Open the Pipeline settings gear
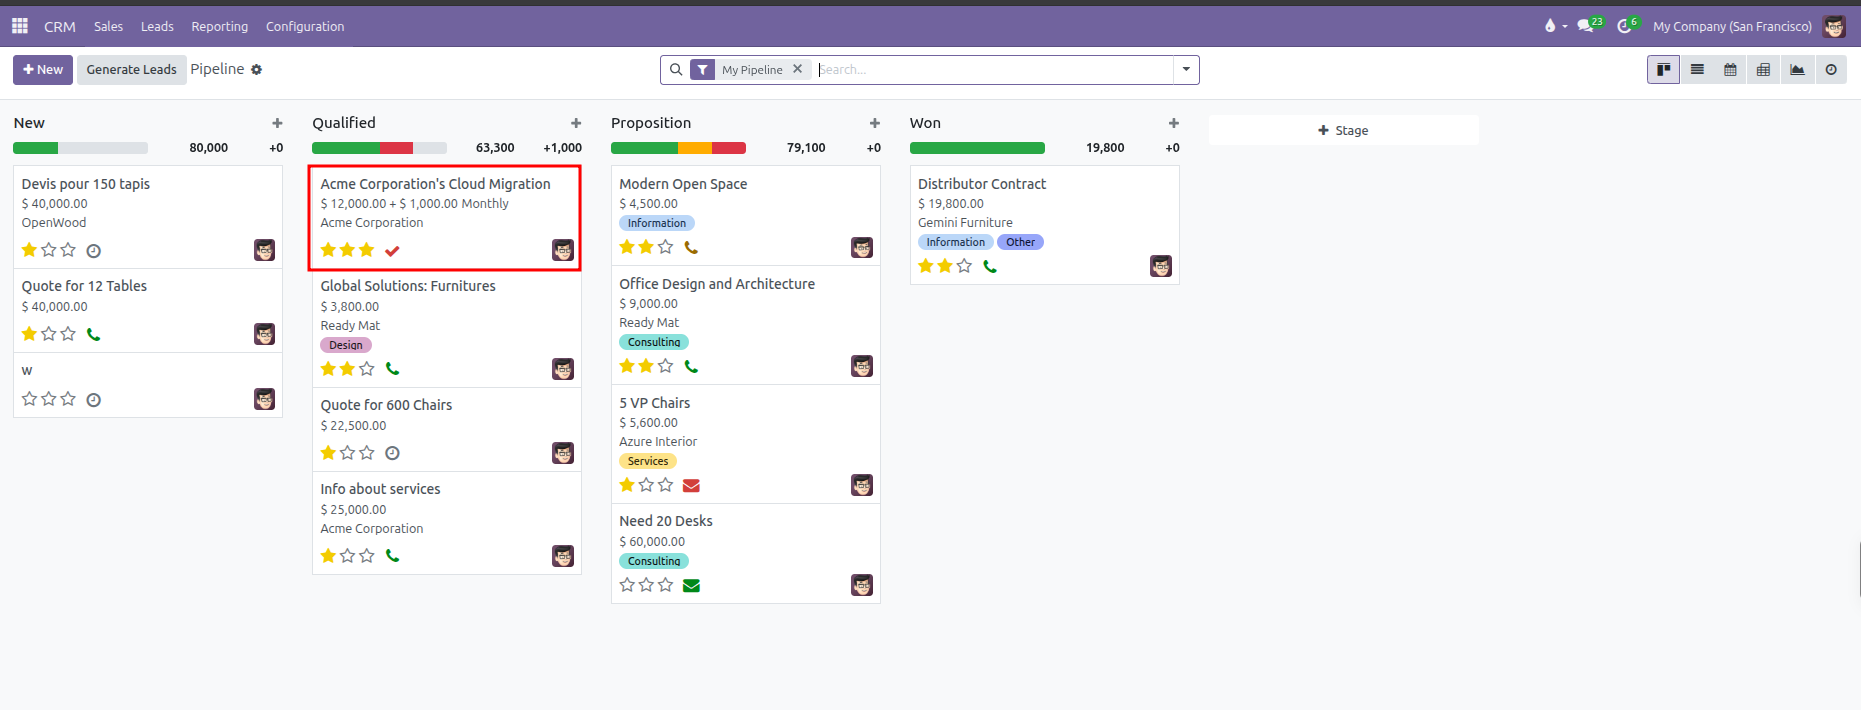The height and width of the screenshot is (710, 1861). 257,69
